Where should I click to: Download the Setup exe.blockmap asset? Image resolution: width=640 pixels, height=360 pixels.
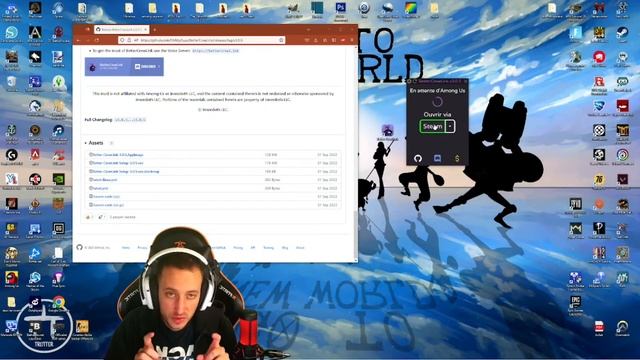coord(125,171)
